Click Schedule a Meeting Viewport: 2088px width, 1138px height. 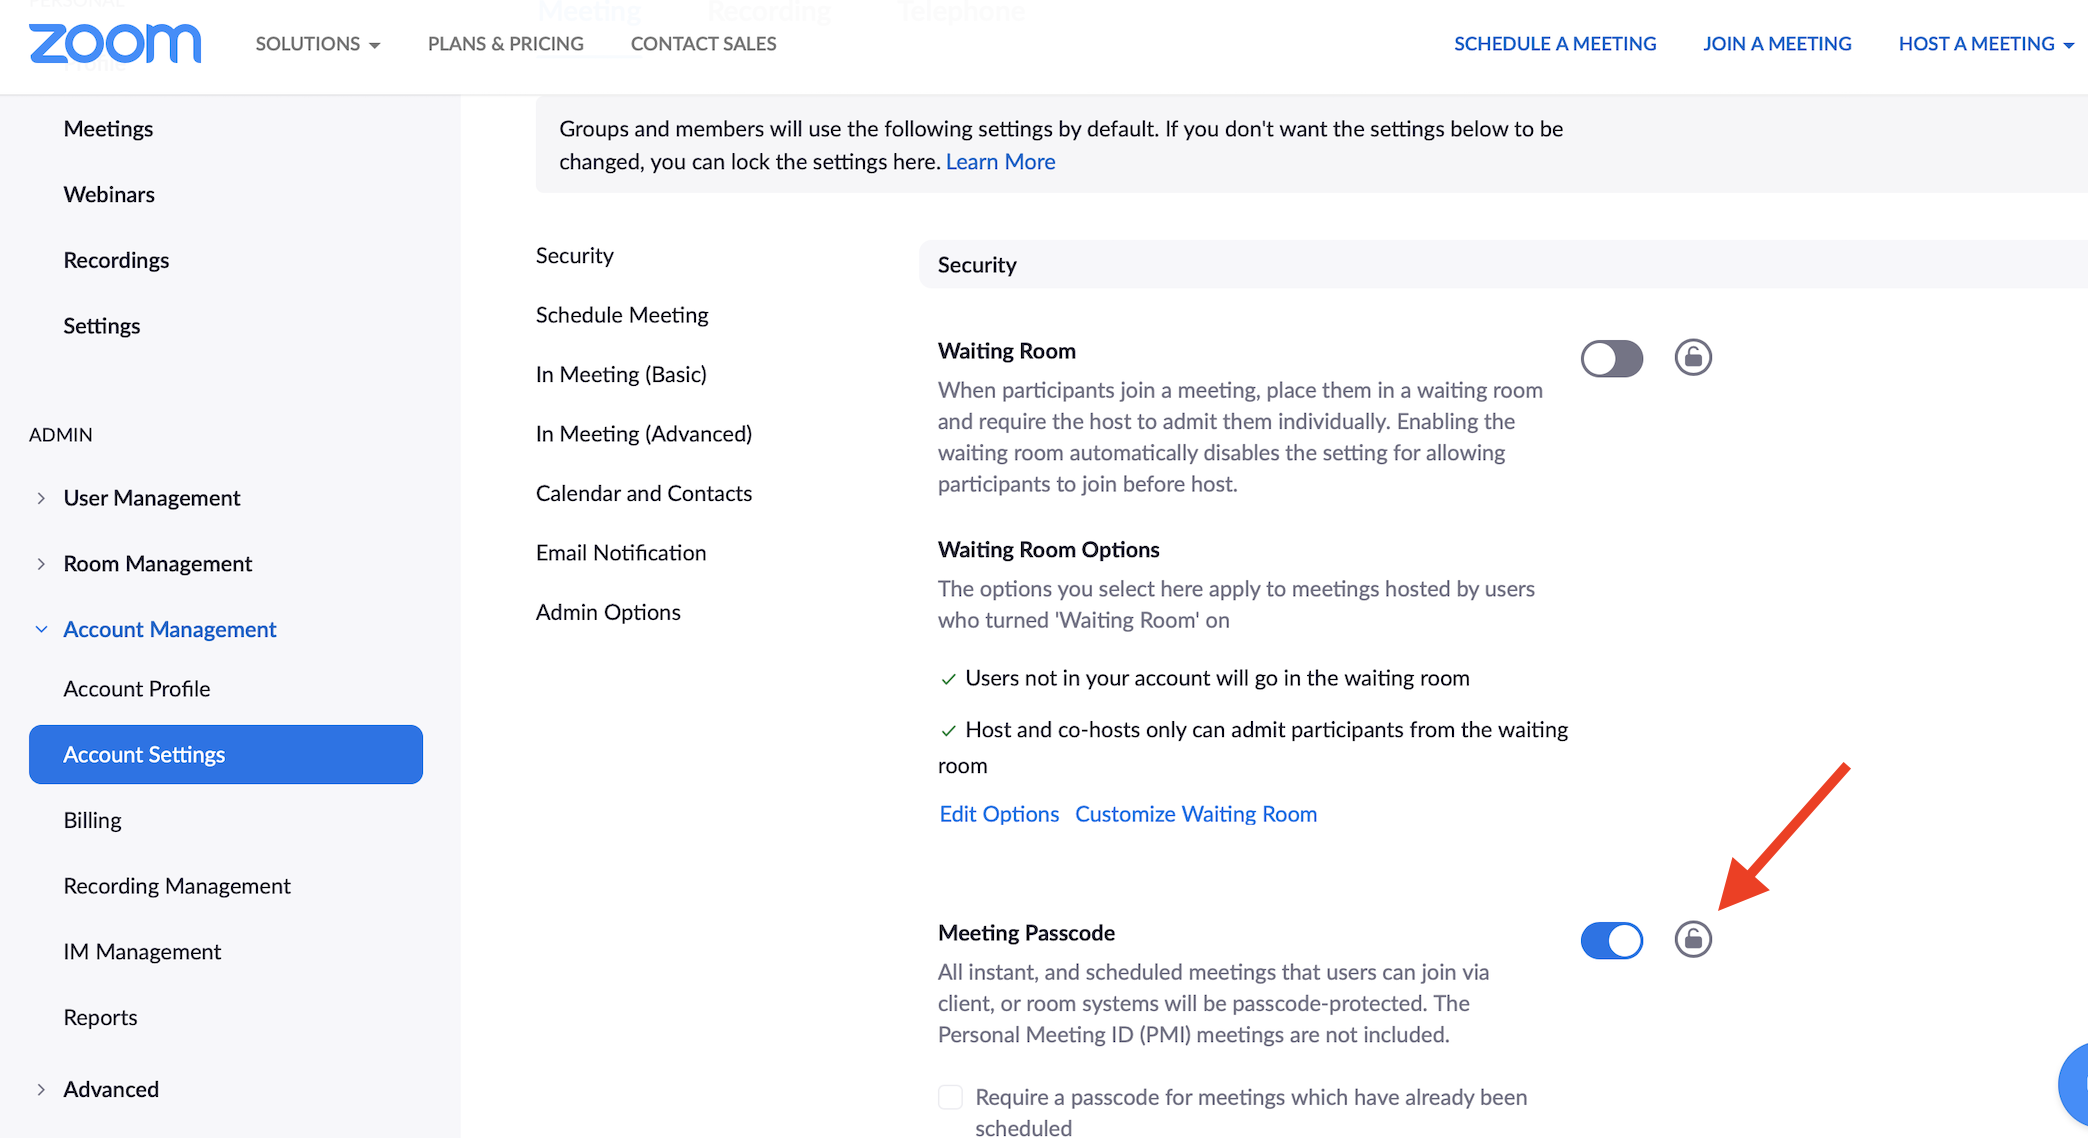[1554, 44]
